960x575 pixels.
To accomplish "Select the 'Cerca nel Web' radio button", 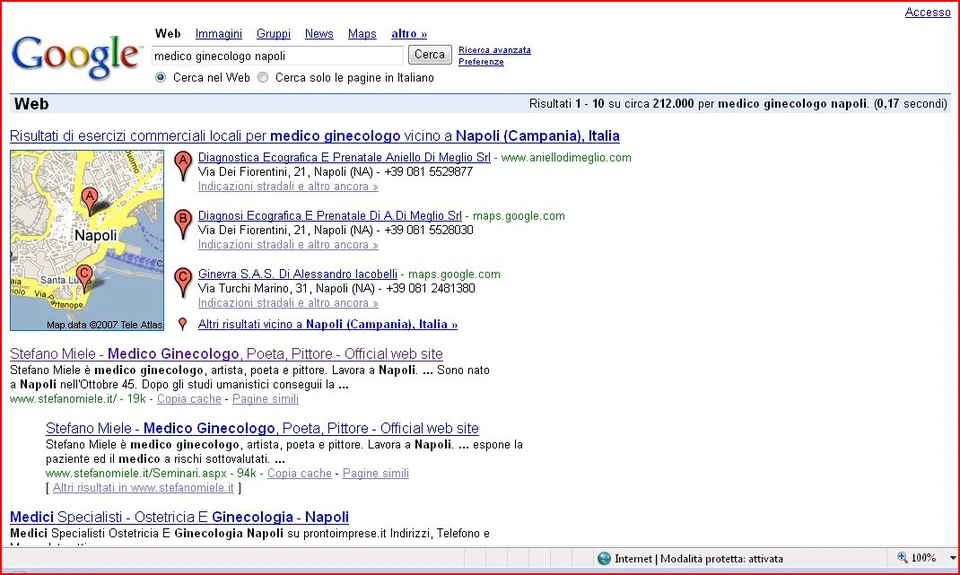I will click(x=160, y=78).
